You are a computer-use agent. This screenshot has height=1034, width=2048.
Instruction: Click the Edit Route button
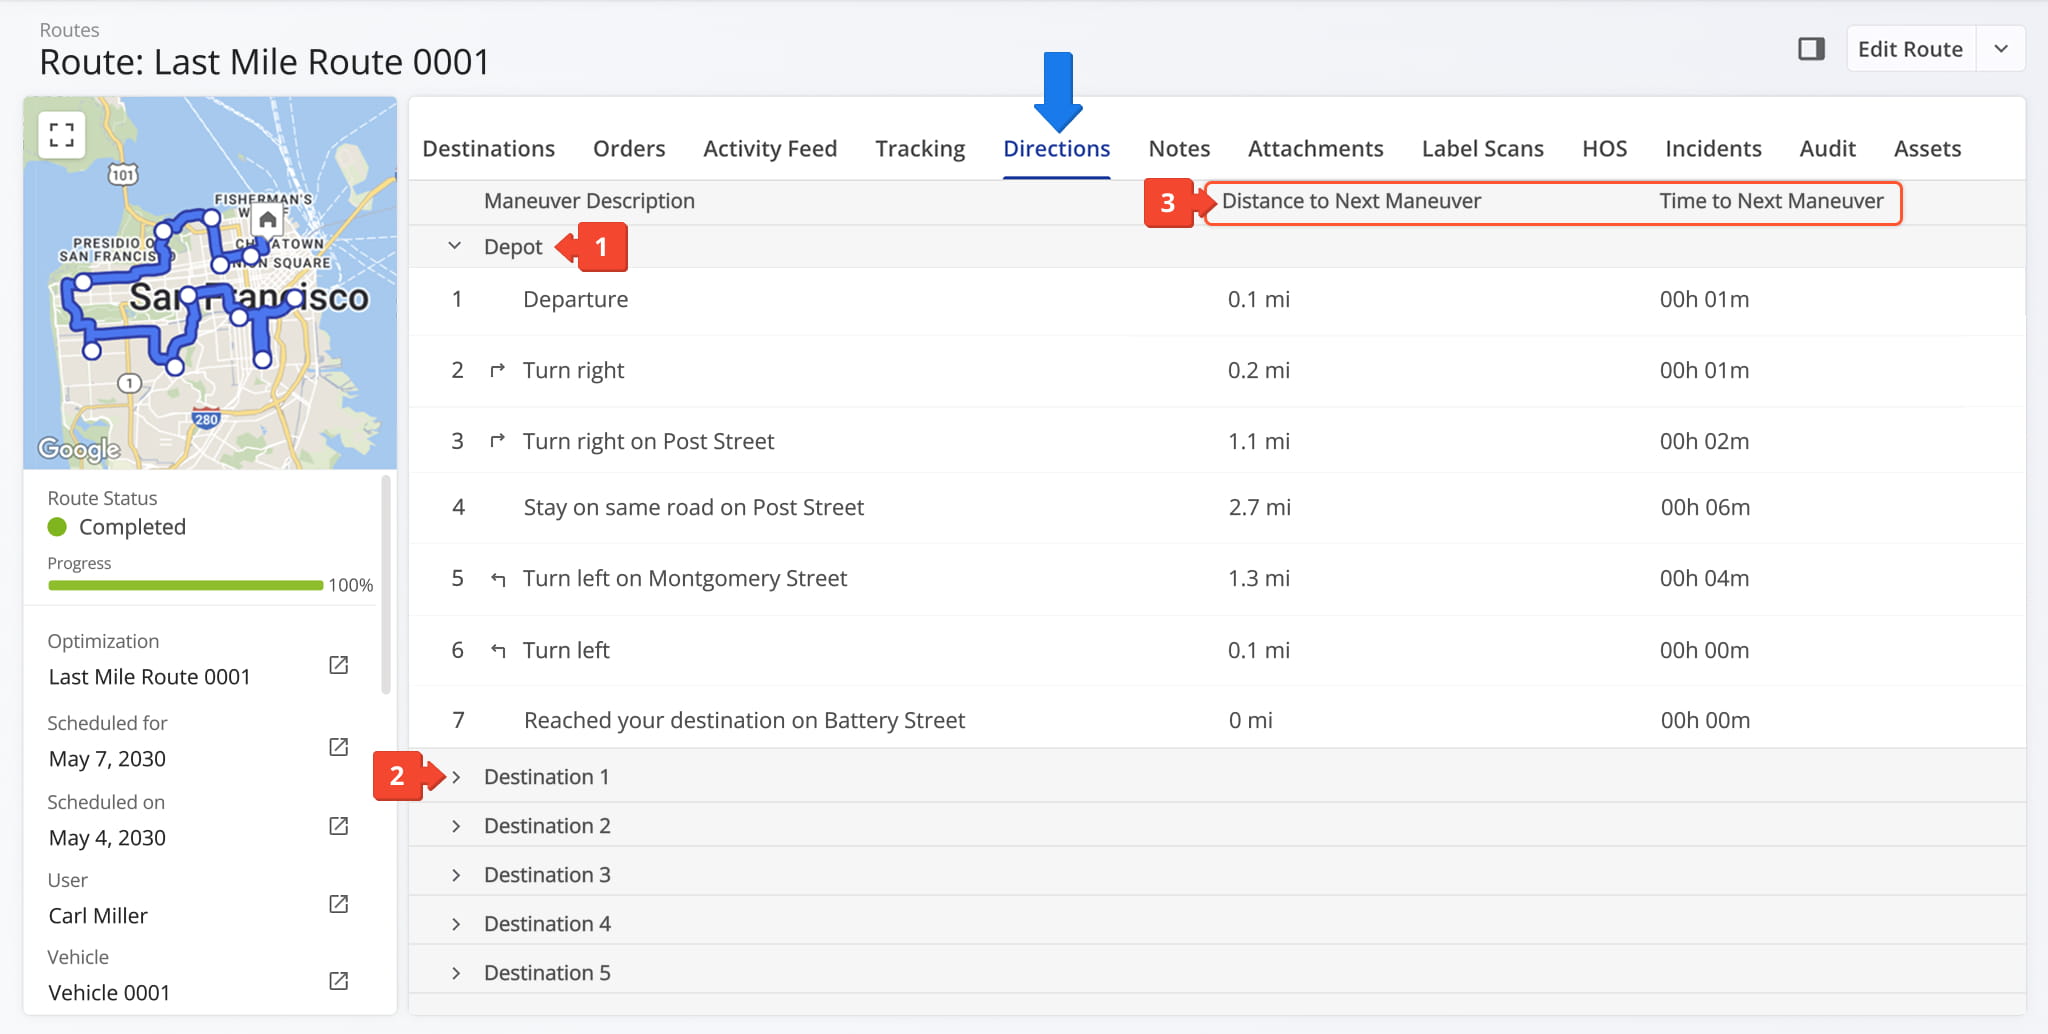[1910, 49]
